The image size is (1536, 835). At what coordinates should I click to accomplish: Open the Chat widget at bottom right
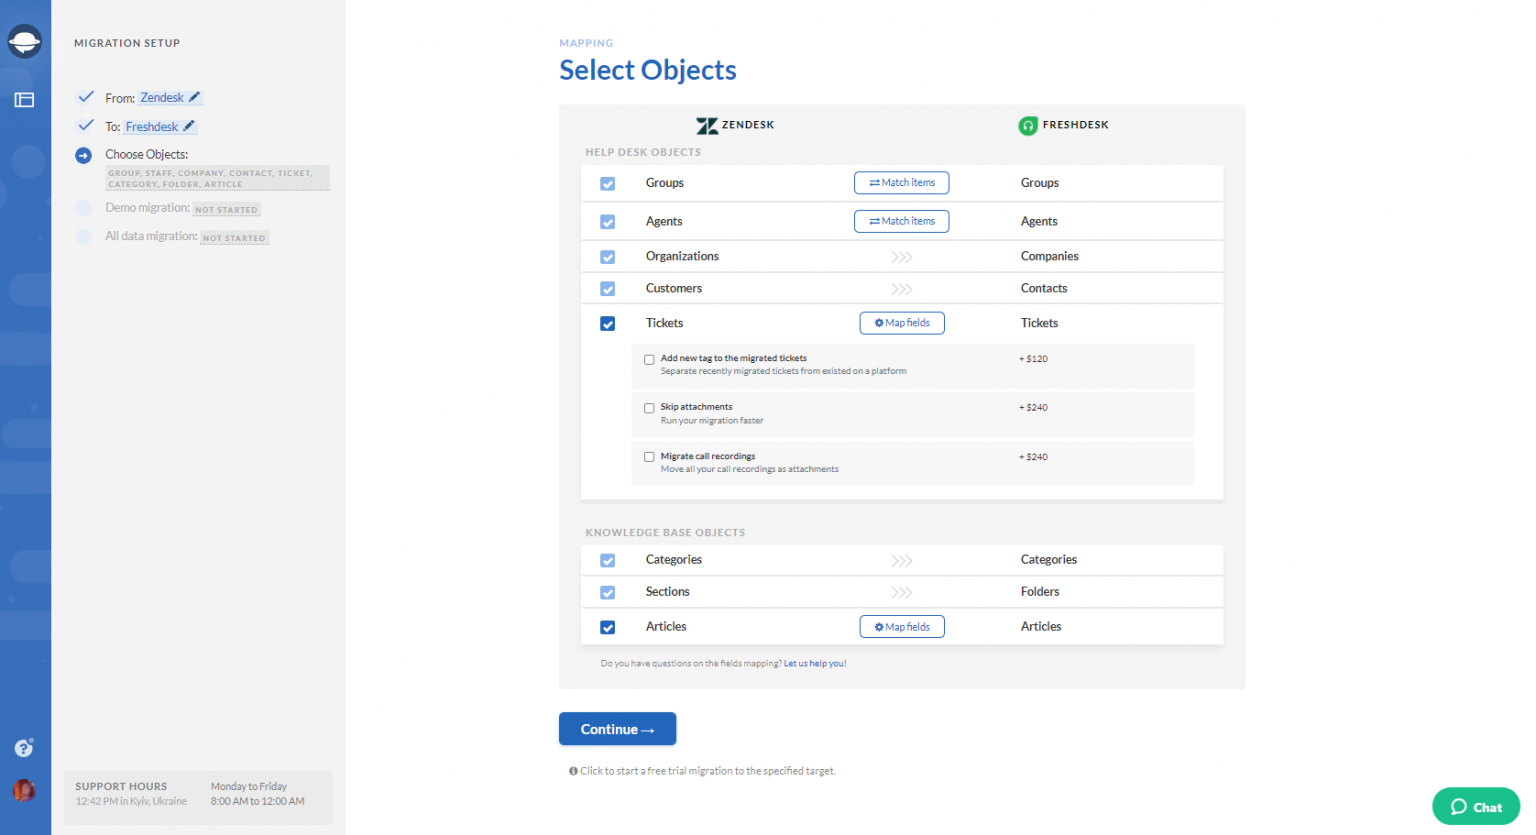tap(1475, 806)
